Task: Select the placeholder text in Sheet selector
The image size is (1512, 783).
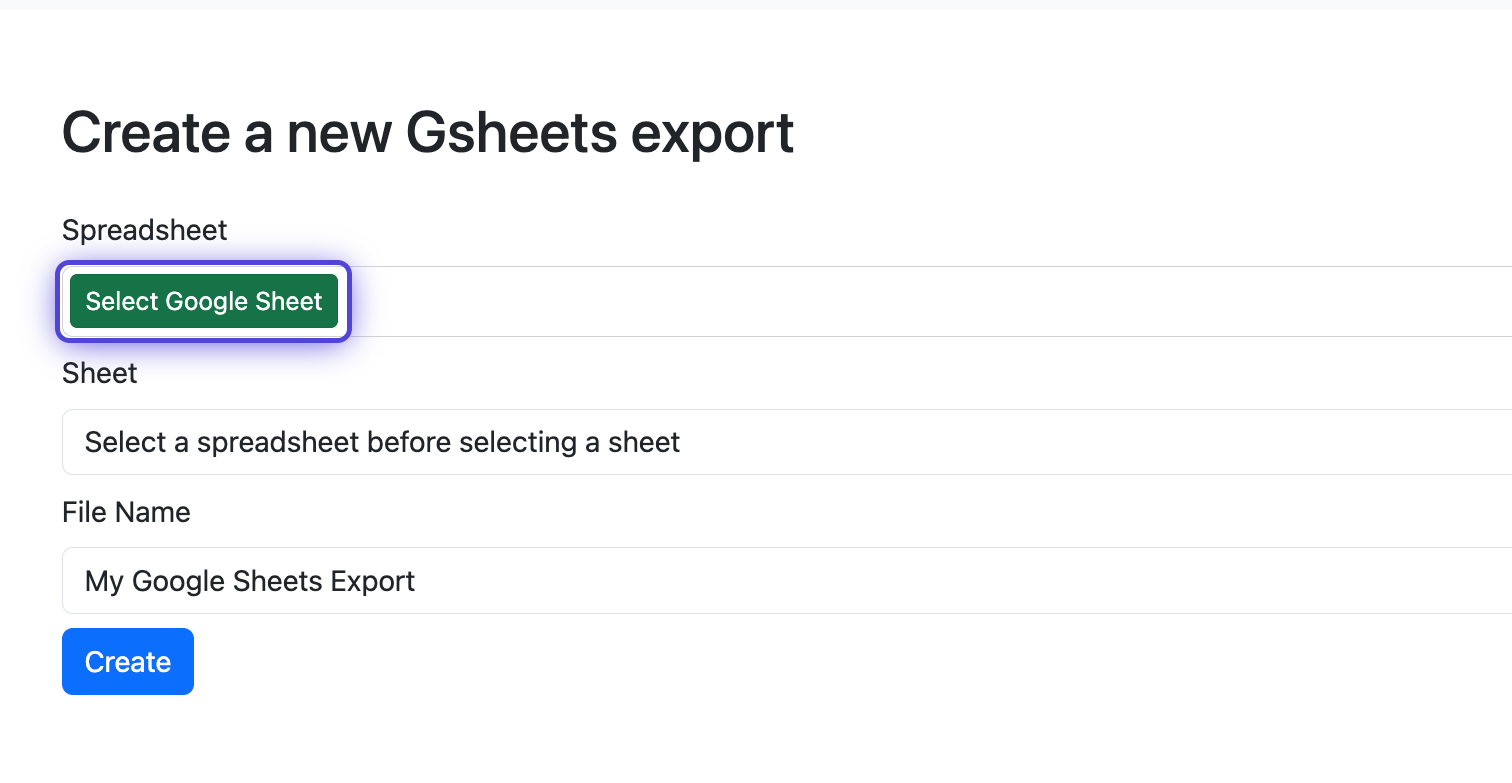Action: [382, 442]
